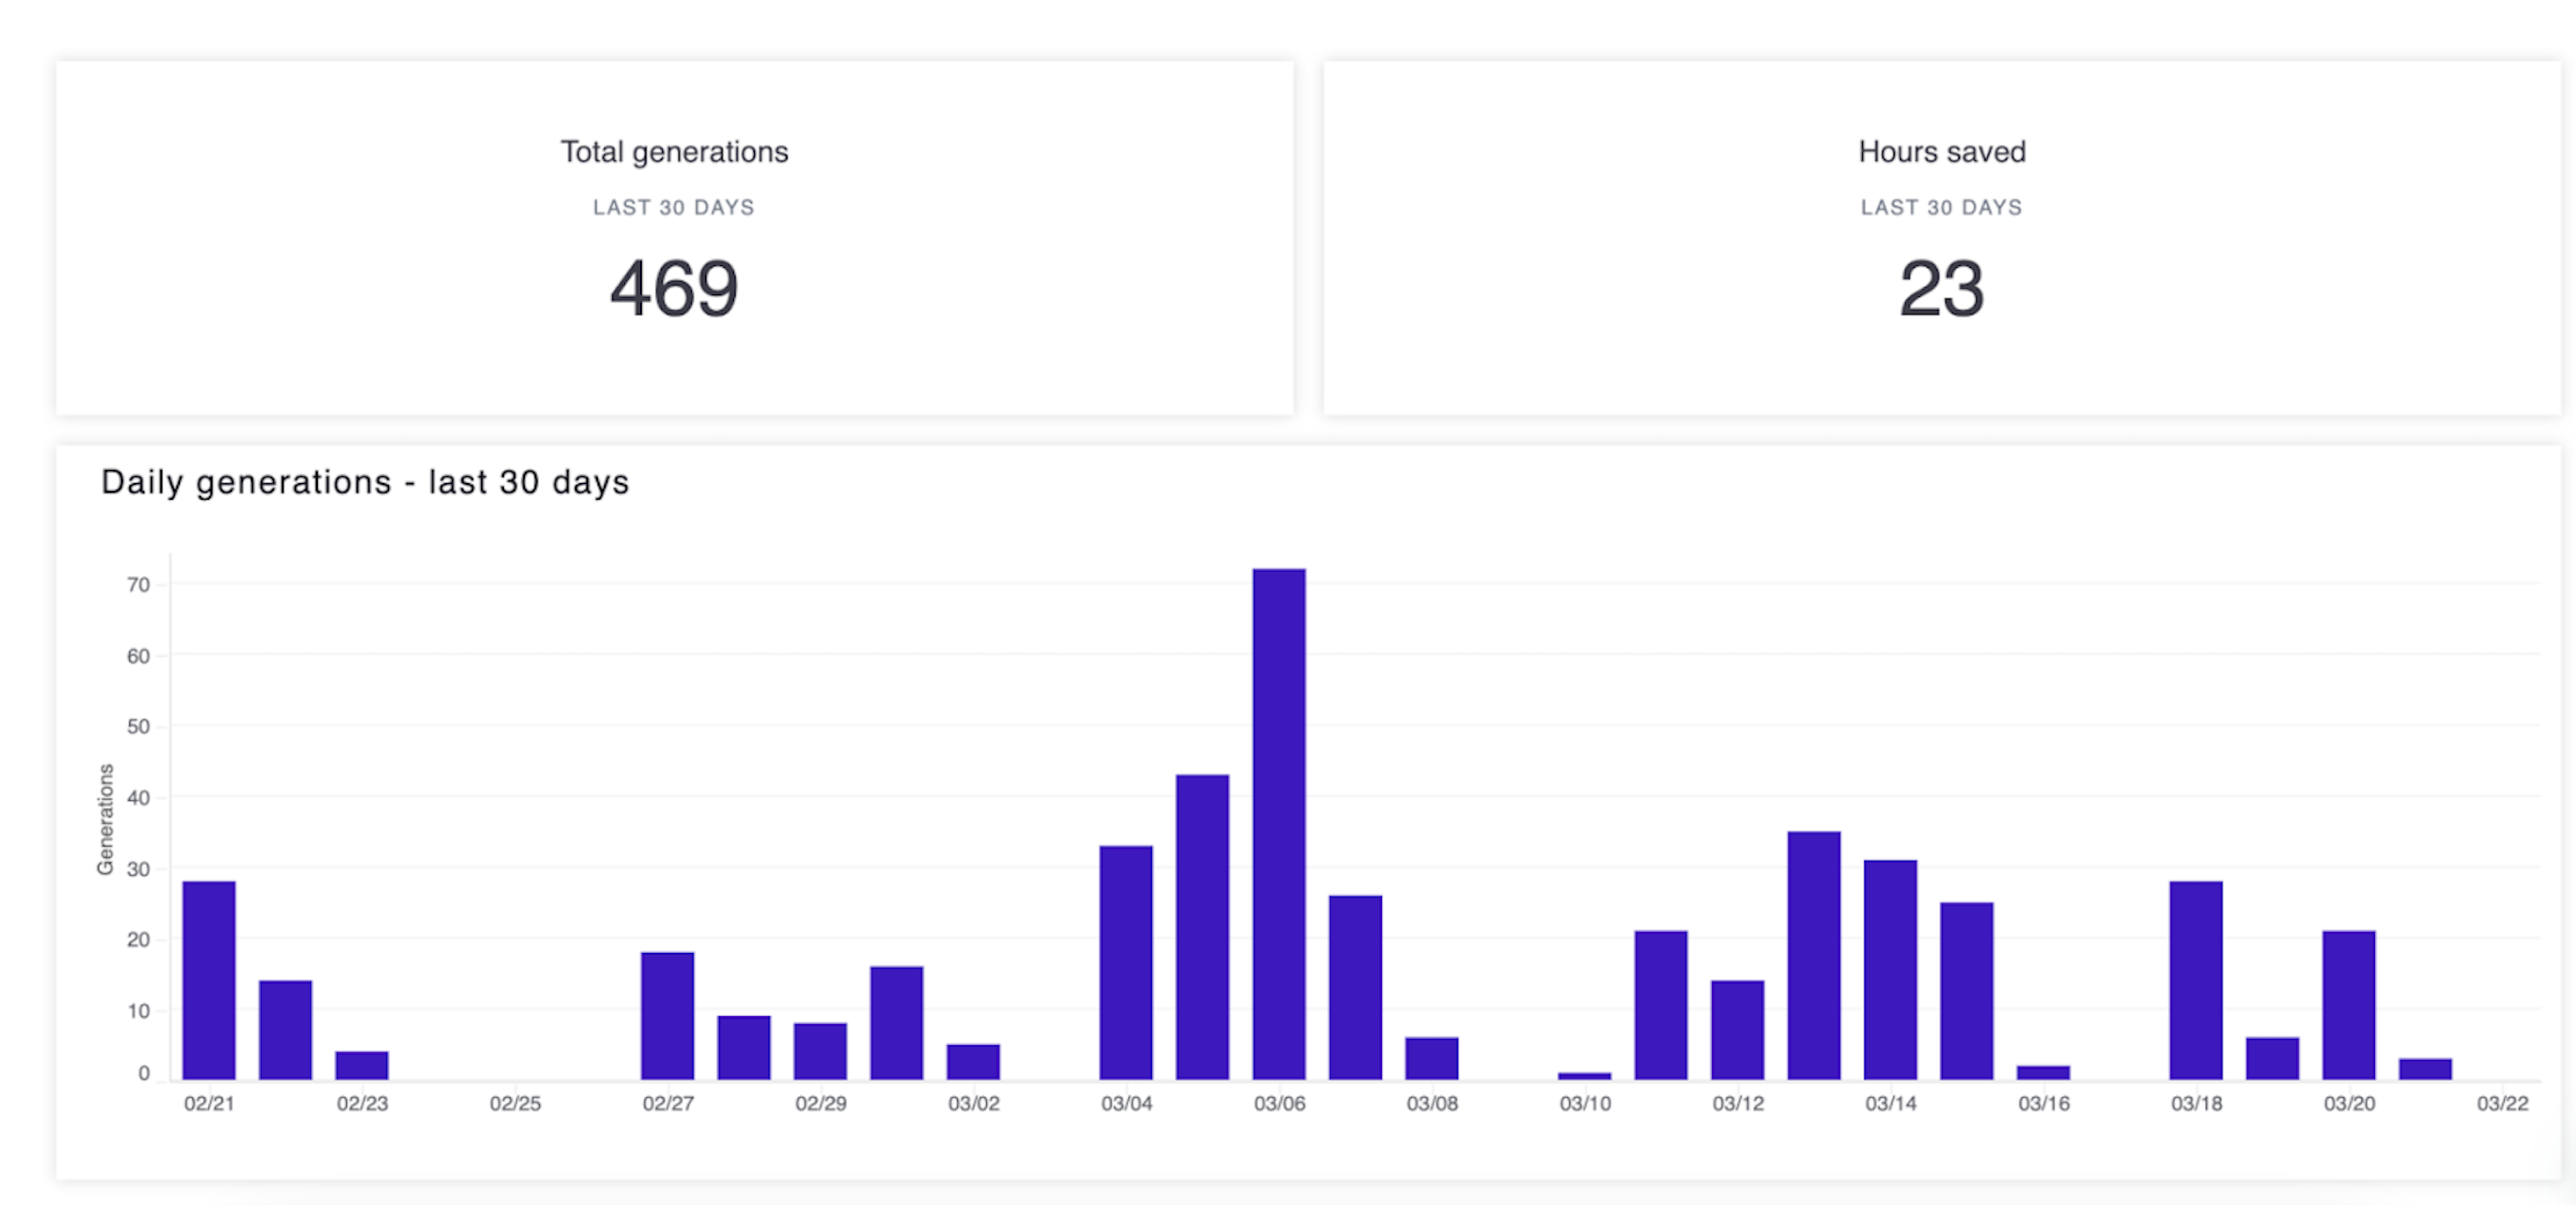2576x1205 pixels.
Task: Click LAST 30 DAYS under Total generations
Action: 674,207
